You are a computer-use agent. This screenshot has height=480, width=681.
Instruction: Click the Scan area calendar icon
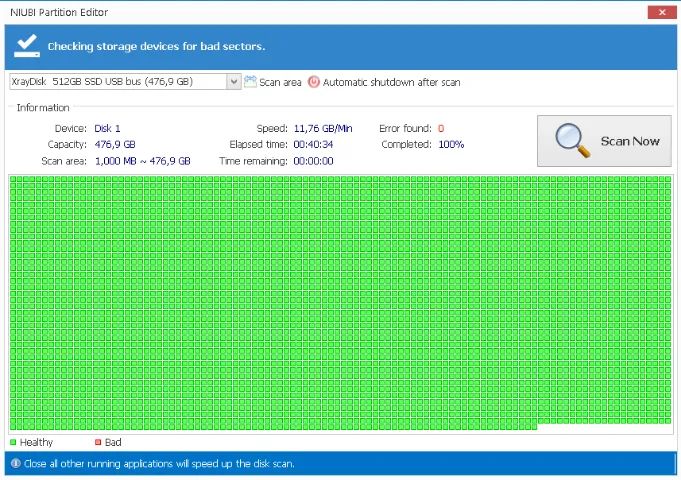click(x=250, y=82)
